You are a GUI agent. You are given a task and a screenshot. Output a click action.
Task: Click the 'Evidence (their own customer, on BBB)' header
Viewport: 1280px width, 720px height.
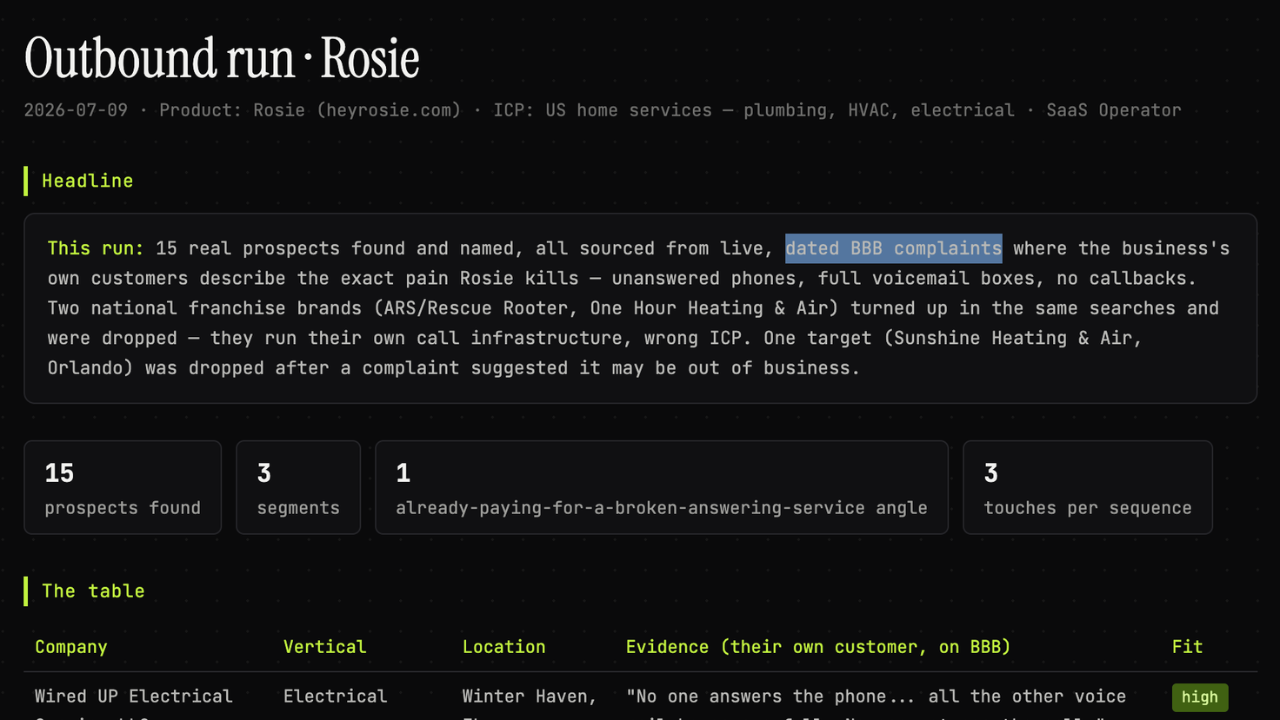[x=818, y=647]
